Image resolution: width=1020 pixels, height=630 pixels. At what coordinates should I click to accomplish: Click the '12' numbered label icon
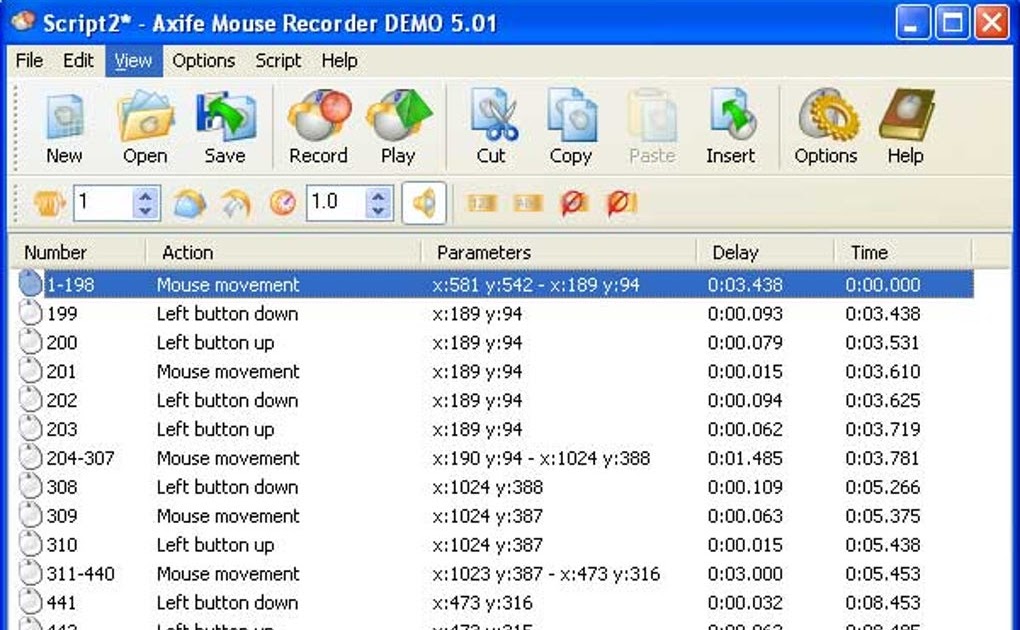coord(481,204)
